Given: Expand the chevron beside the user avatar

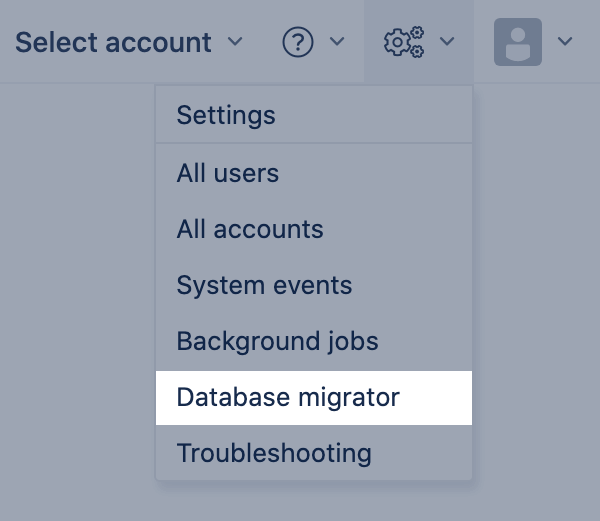Looking at the screenshot, I should (x=565, y=42).
